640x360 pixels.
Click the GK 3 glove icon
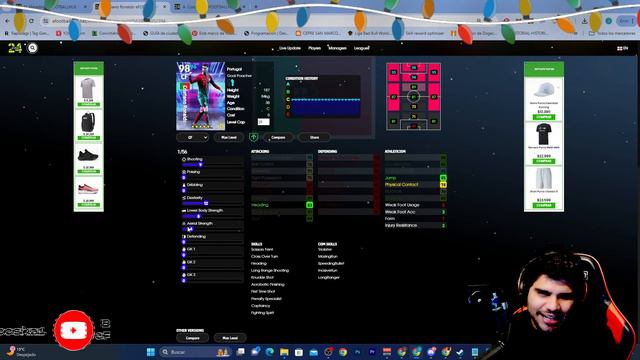coord(184,275)
